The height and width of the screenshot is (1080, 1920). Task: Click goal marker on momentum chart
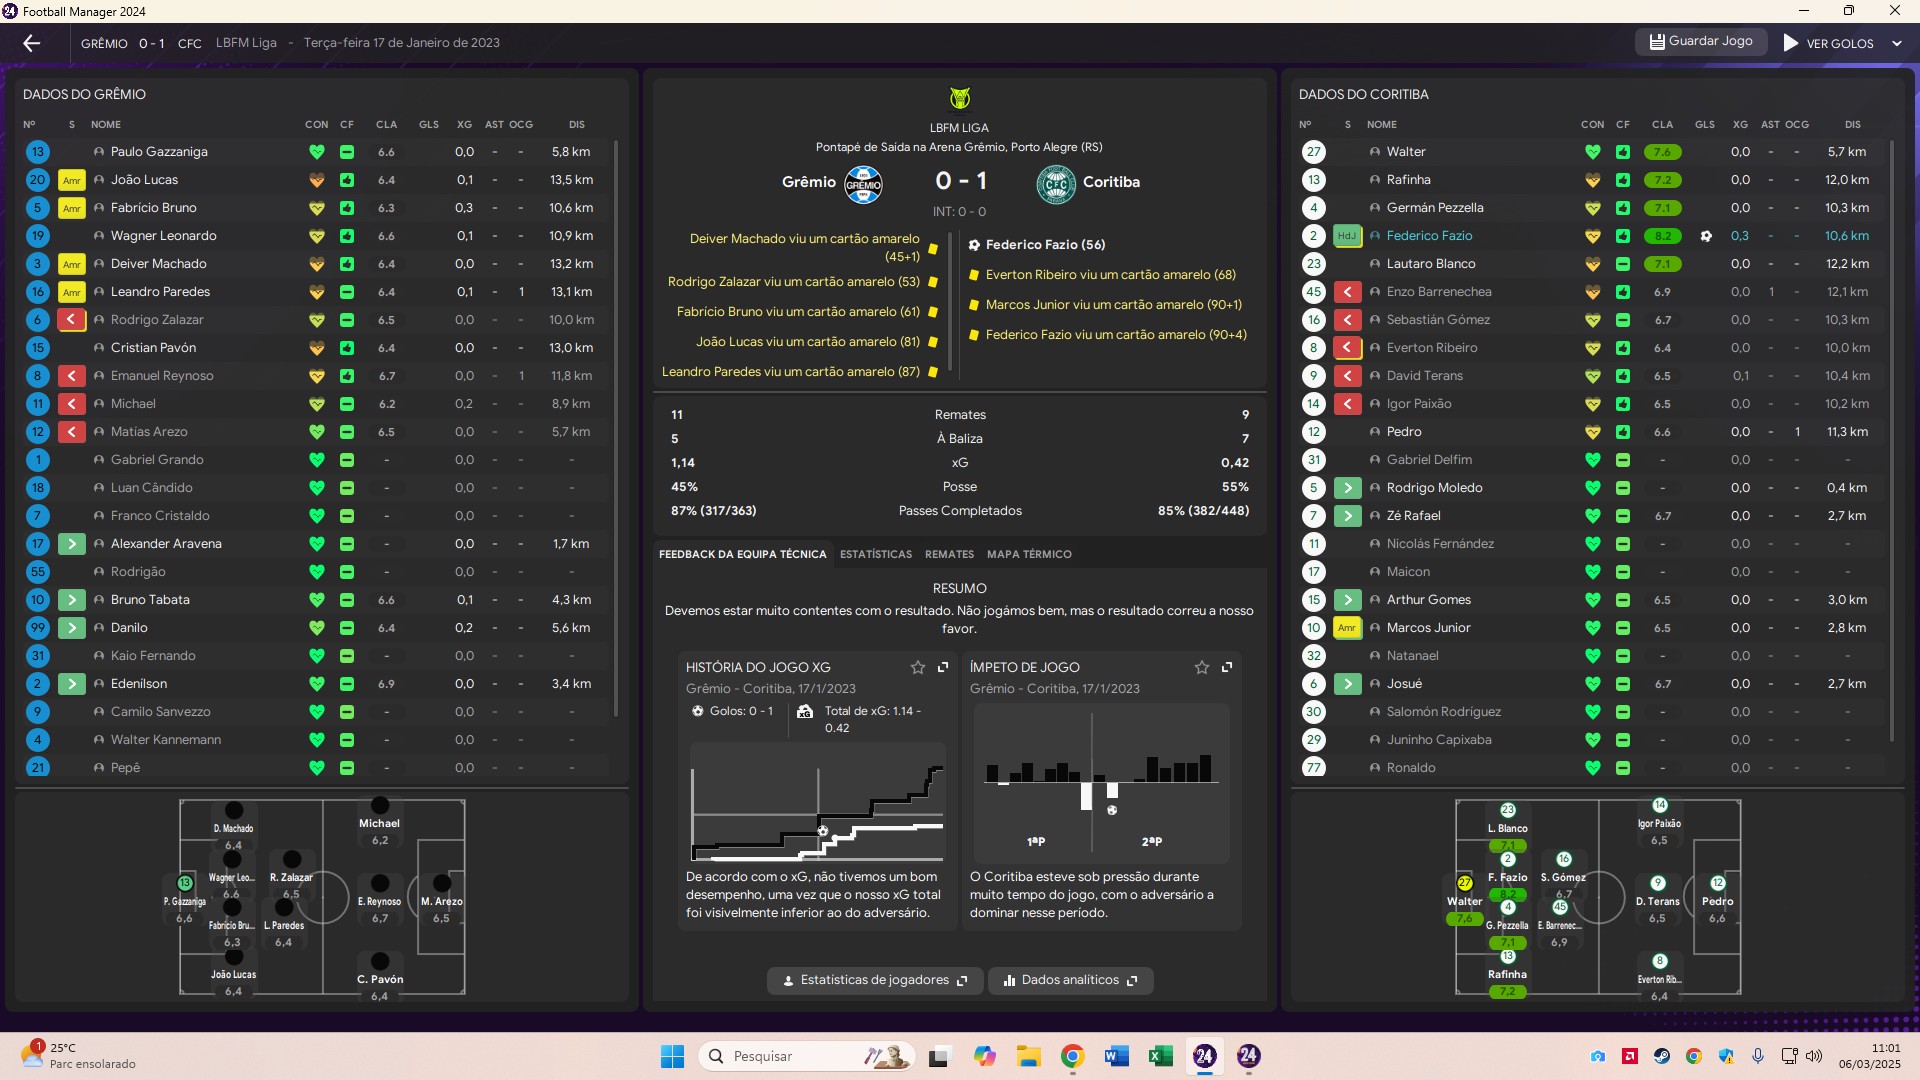pos(1112,810)
